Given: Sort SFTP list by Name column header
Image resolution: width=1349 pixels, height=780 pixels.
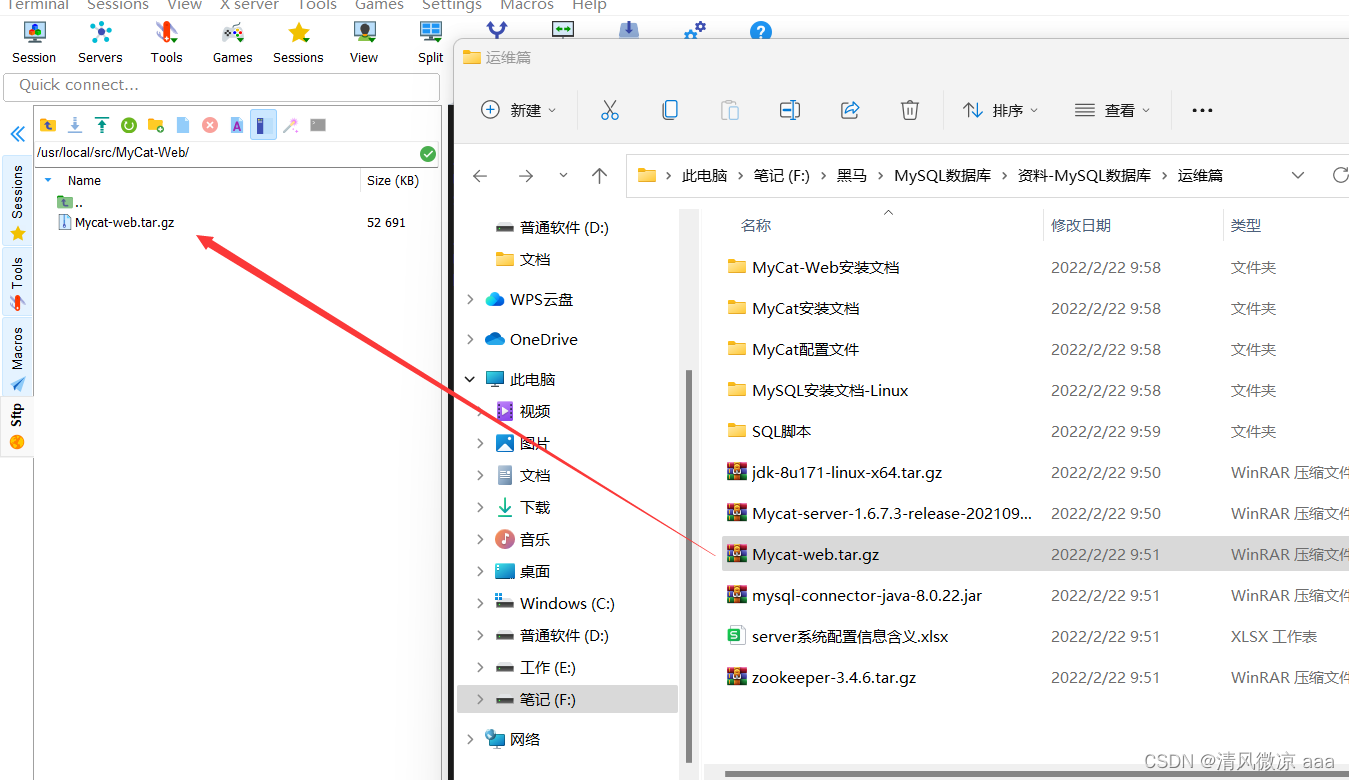Looking at the screenshot, I should pos(84,181).
